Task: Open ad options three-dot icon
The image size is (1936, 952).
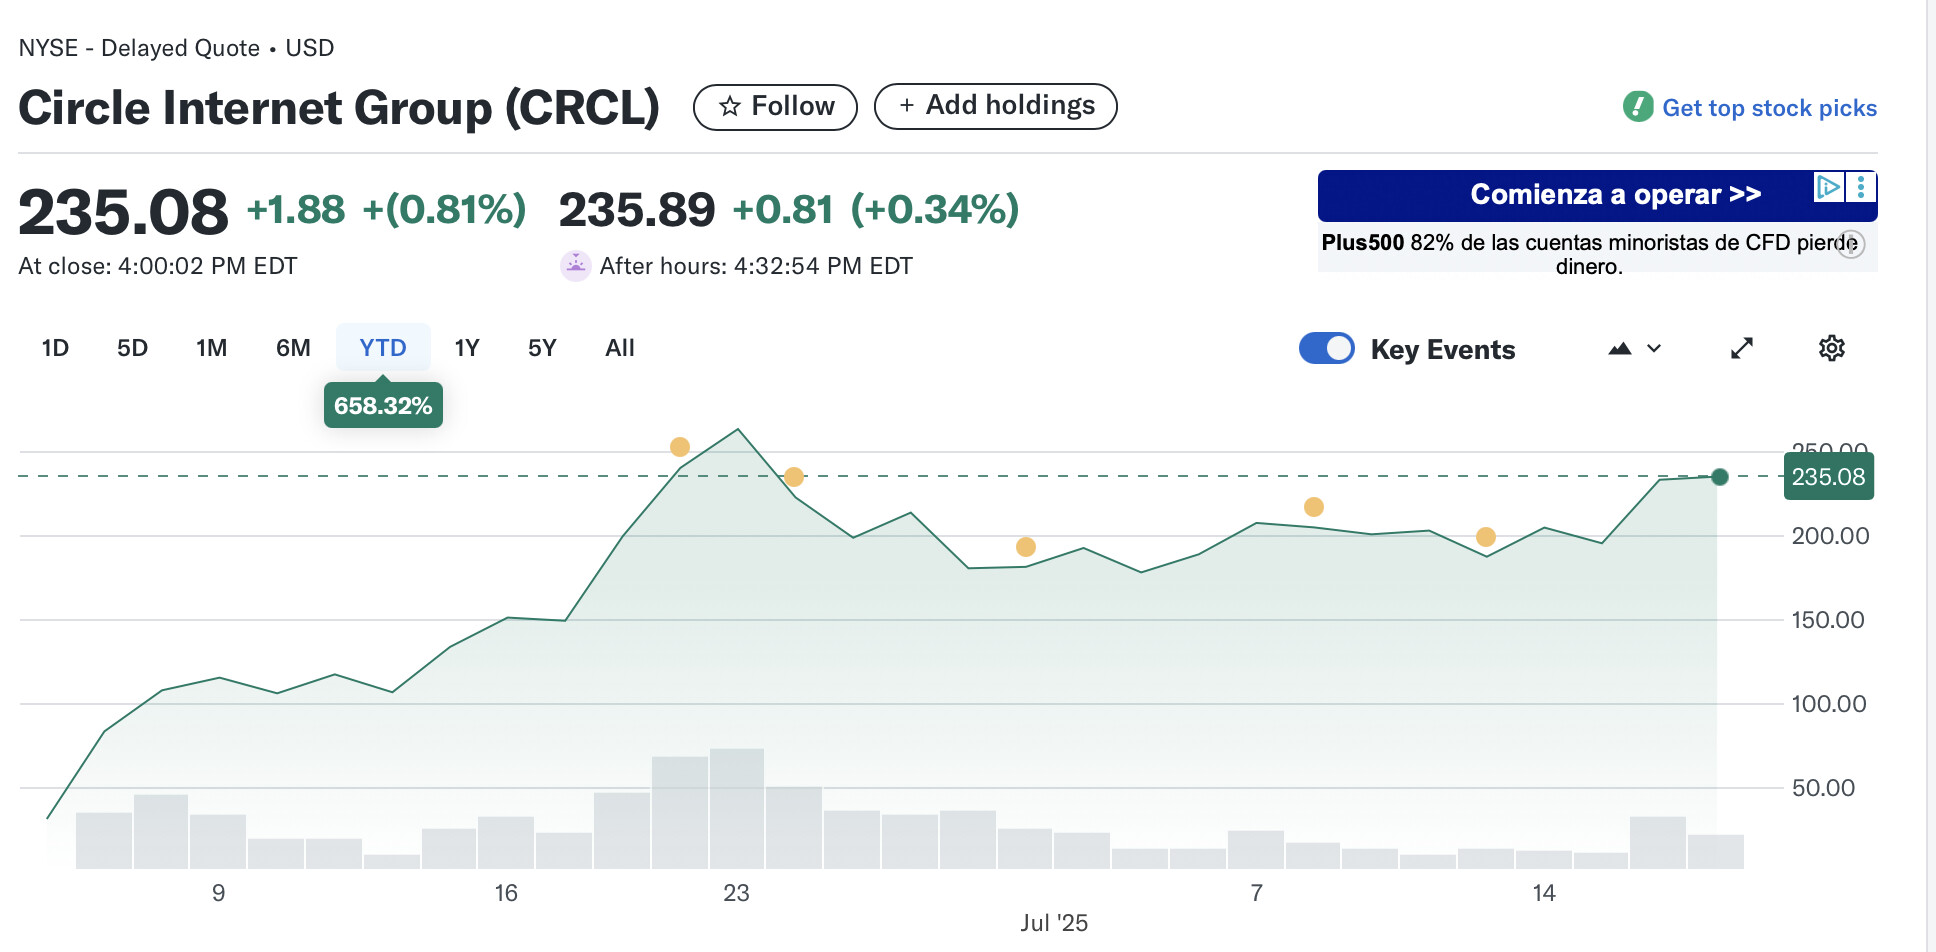Action: point(1860,187)
